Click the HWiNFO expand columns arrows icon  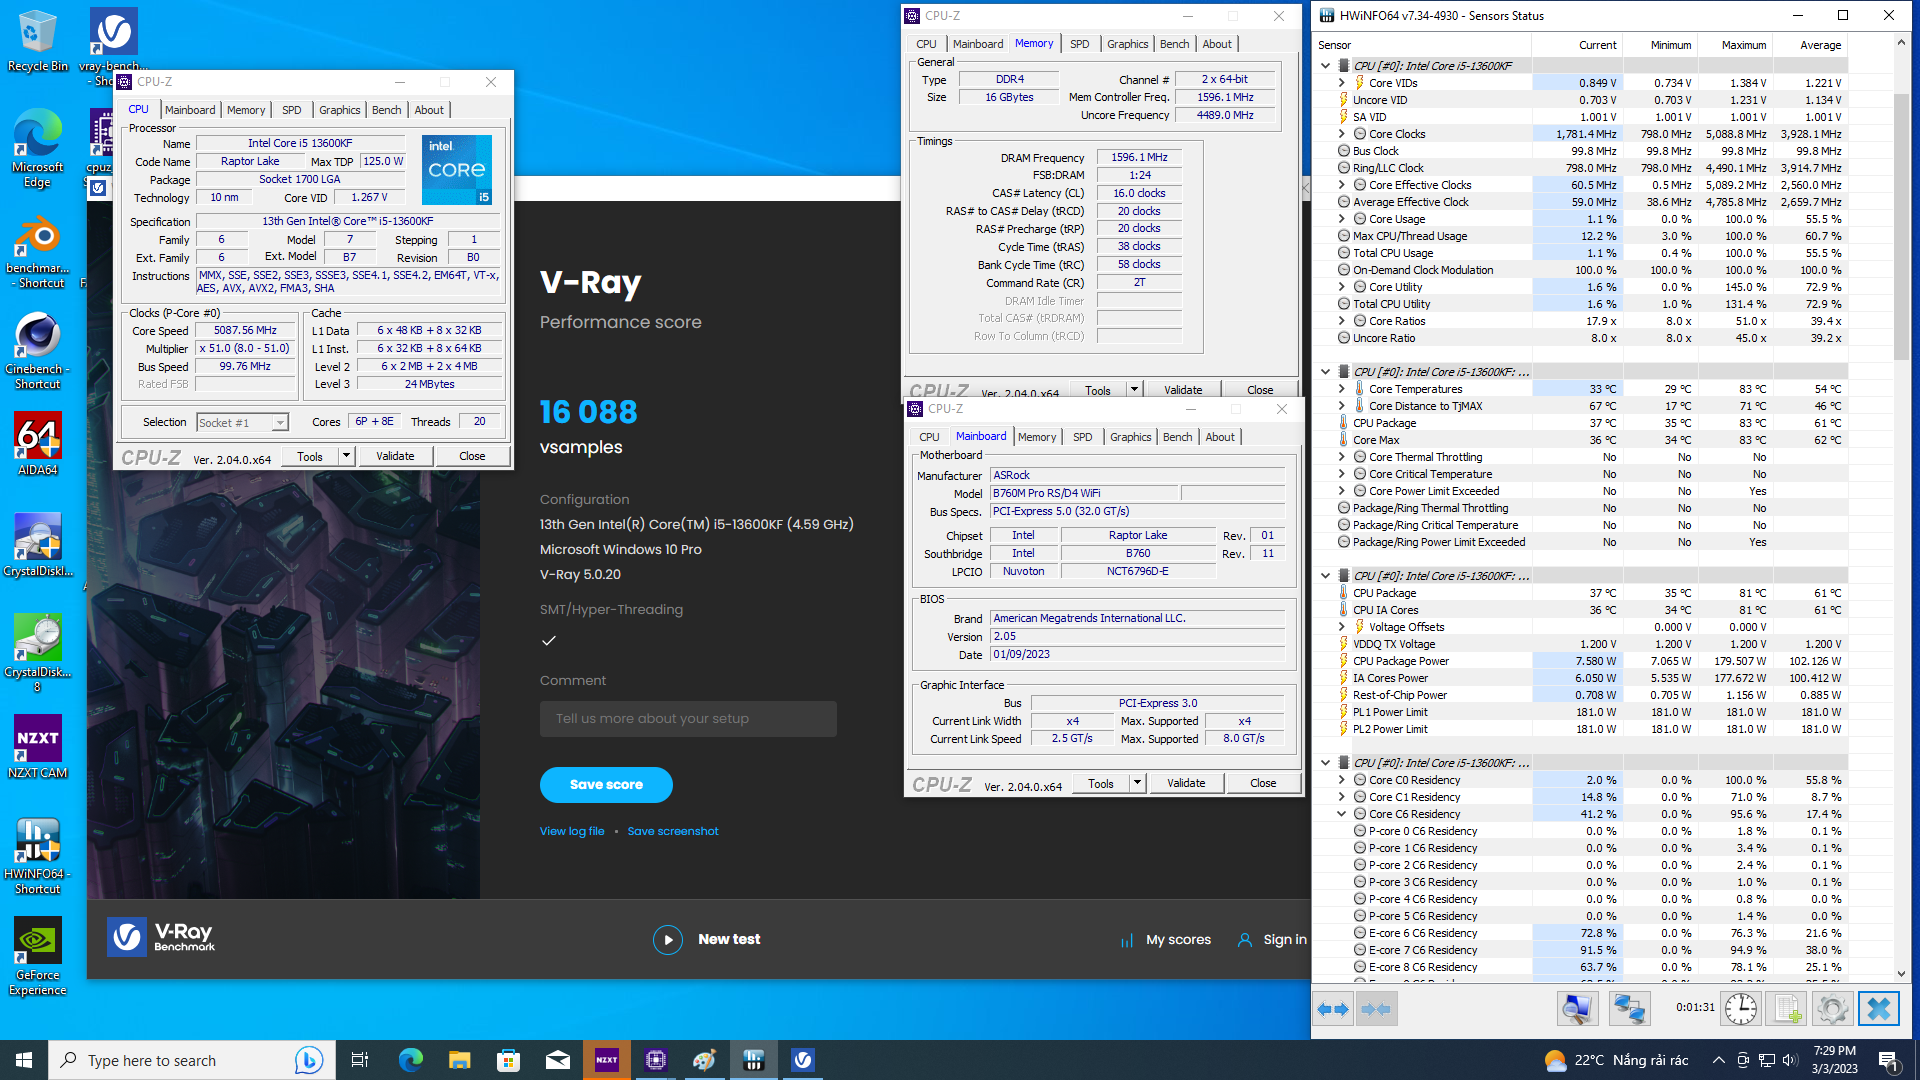(x=1333, y=1009)
